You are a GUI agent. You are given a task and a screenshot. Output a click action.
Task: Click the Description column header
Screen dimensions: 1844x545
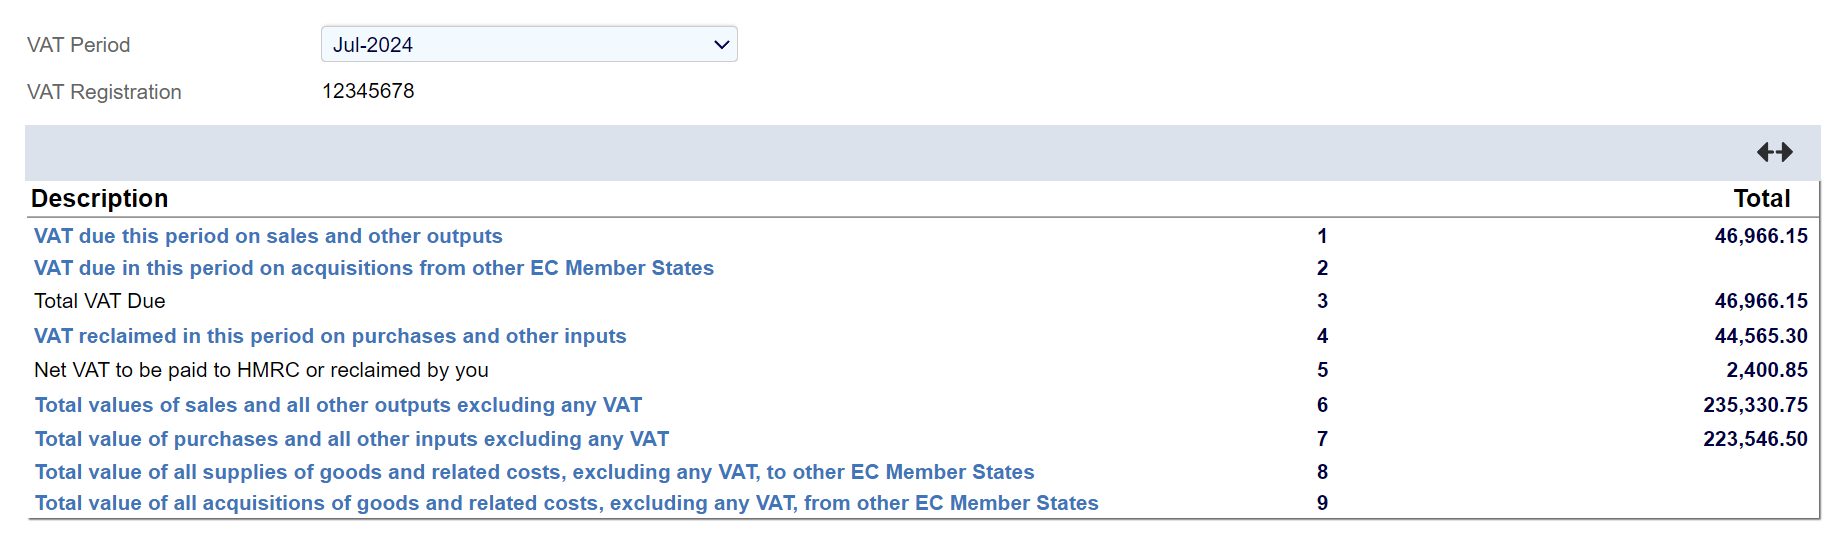[x=100, y=198]
